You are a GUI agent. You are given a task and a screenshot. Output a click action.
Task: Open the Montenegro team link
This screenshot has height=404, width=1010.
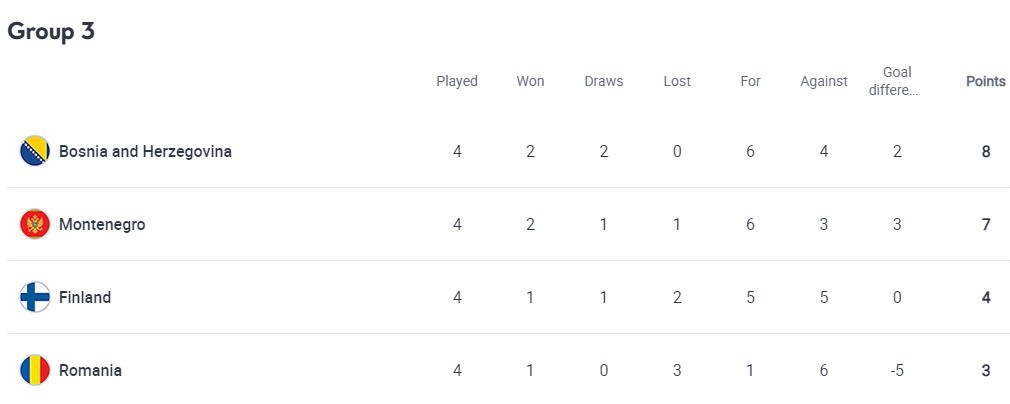click(102, 225)
